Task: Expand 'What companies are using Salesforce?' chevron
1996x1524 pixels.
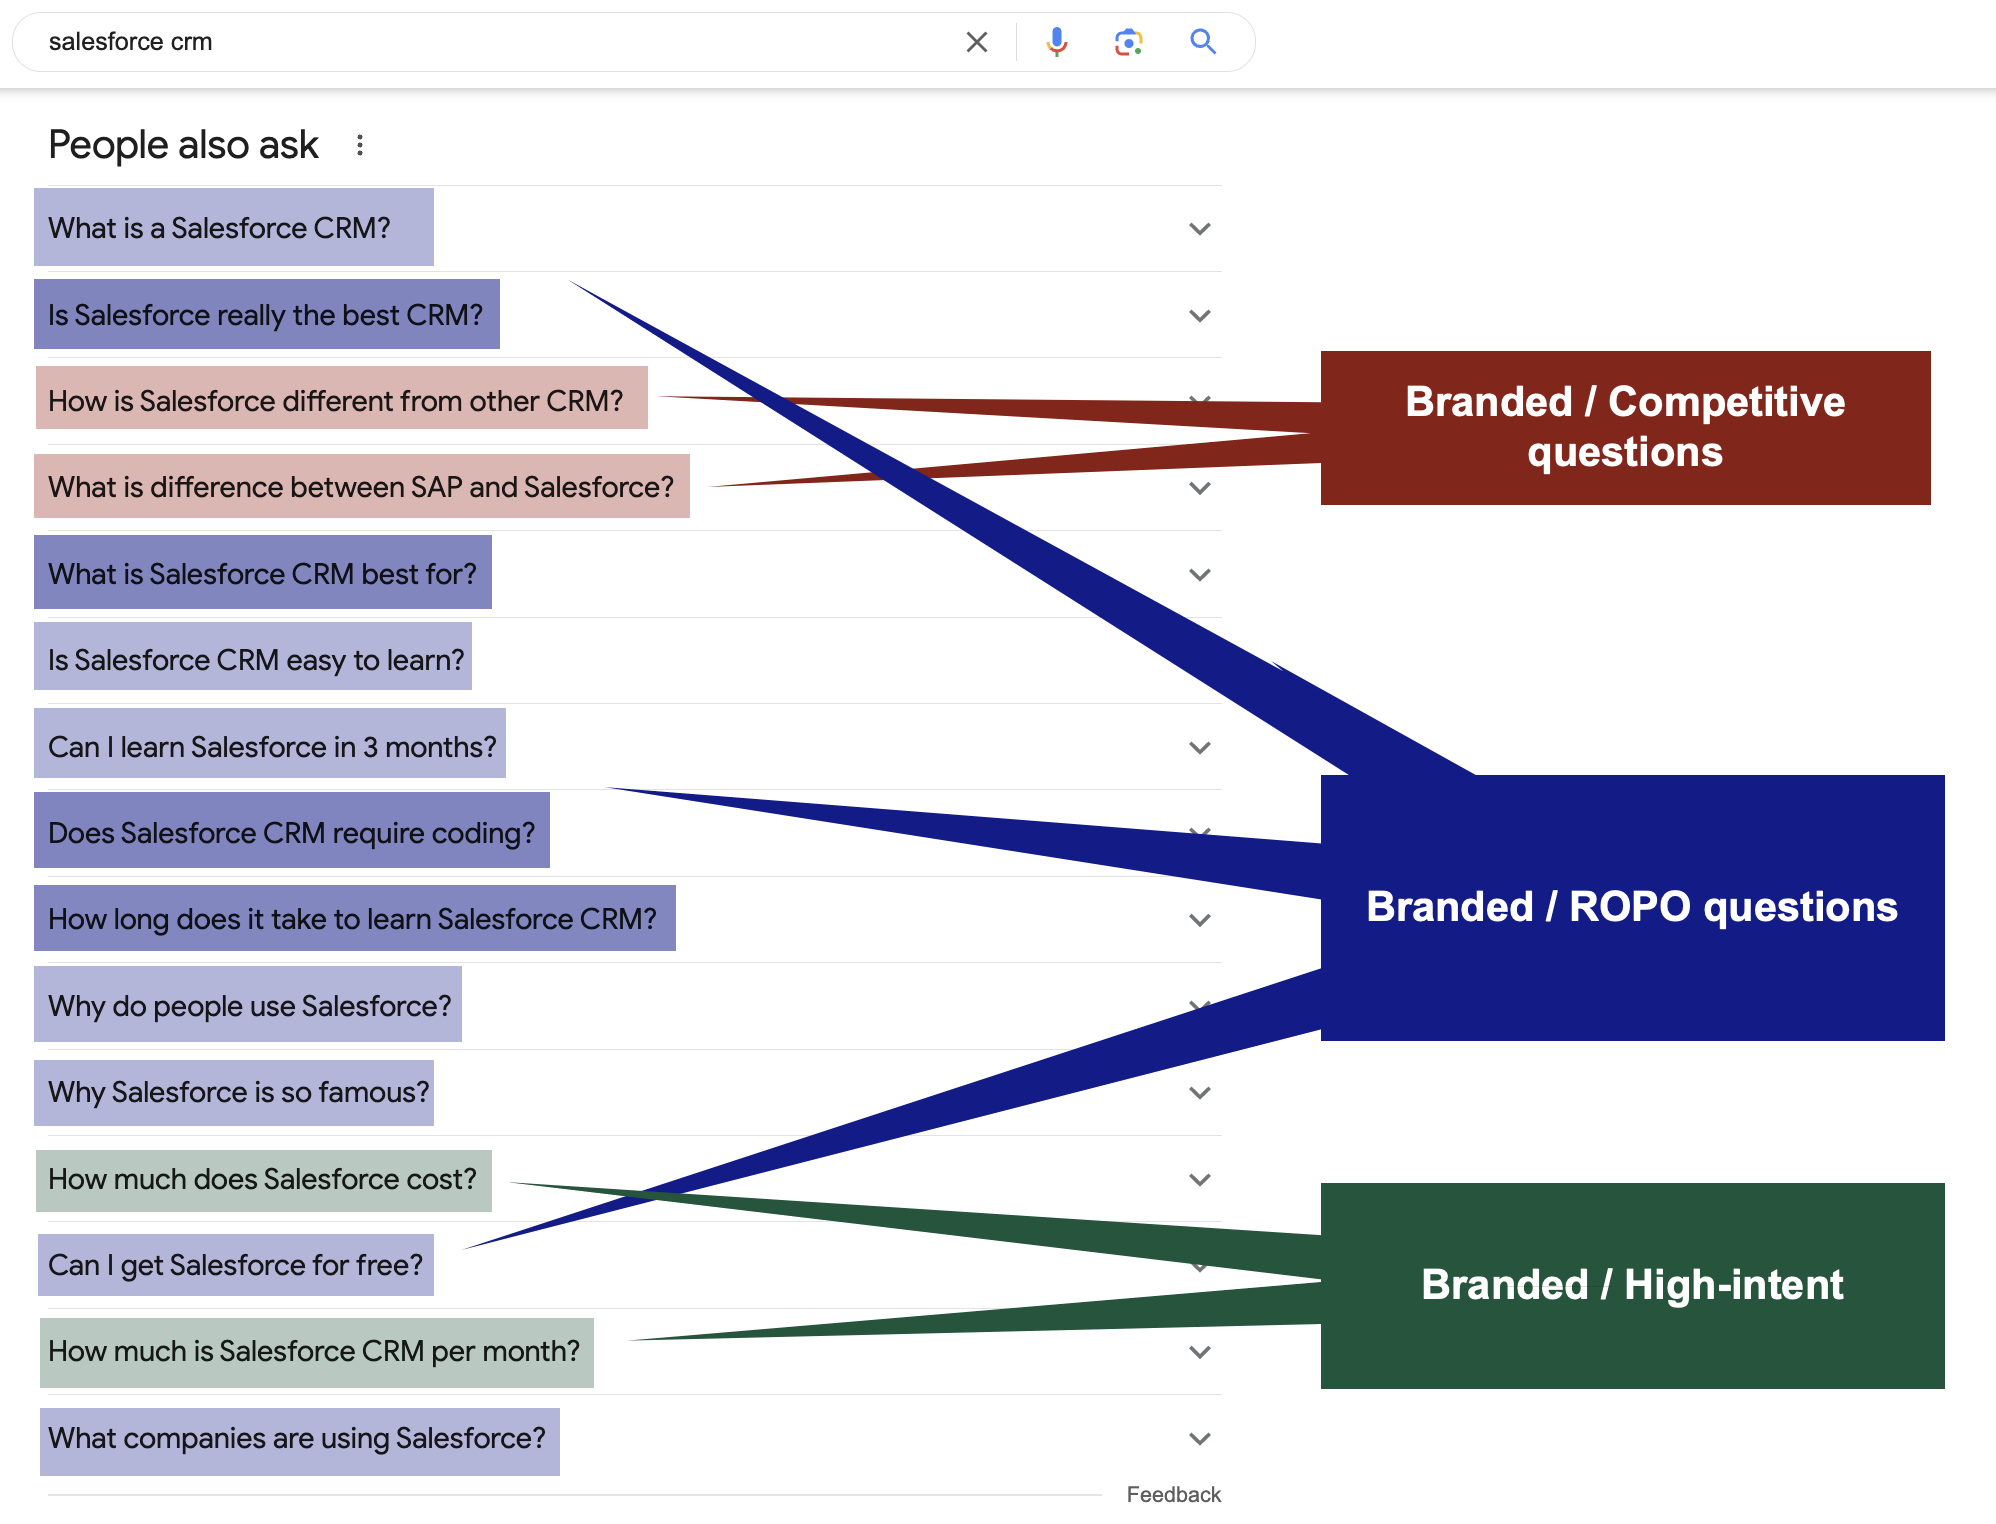Action: coord(1200,1439)
